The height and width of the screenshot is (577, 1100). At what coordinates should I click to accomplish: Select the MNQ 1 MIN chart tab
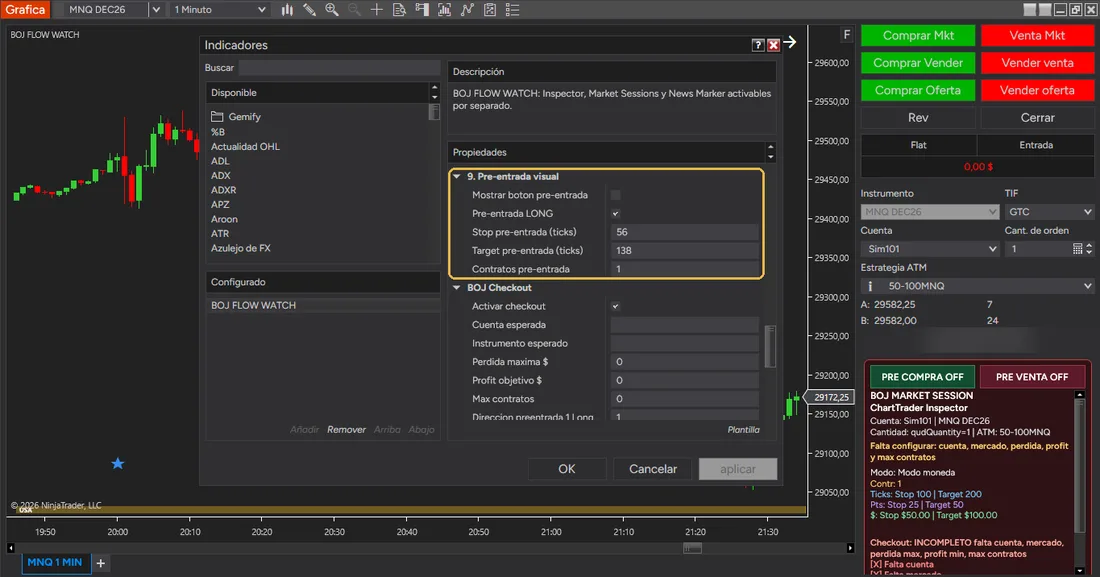pos(55,562)
